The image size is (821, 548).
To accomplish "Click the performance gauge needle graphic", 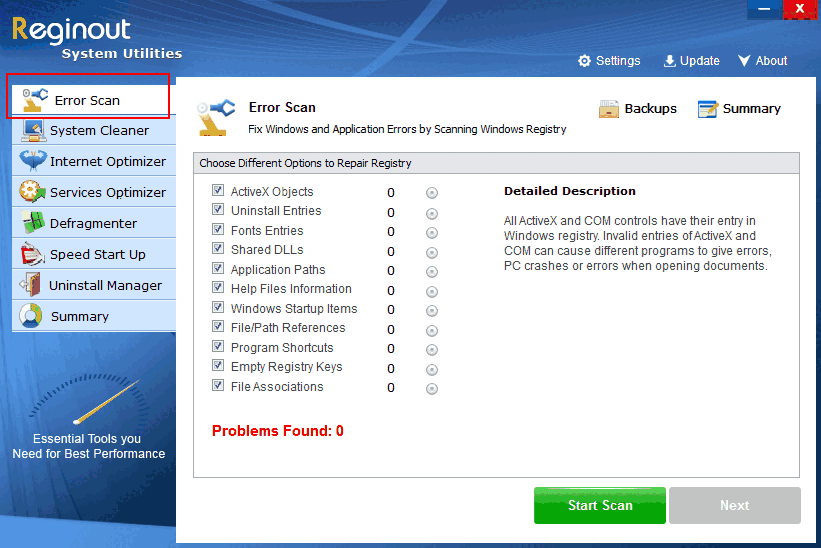I will (x=107, y=401).
